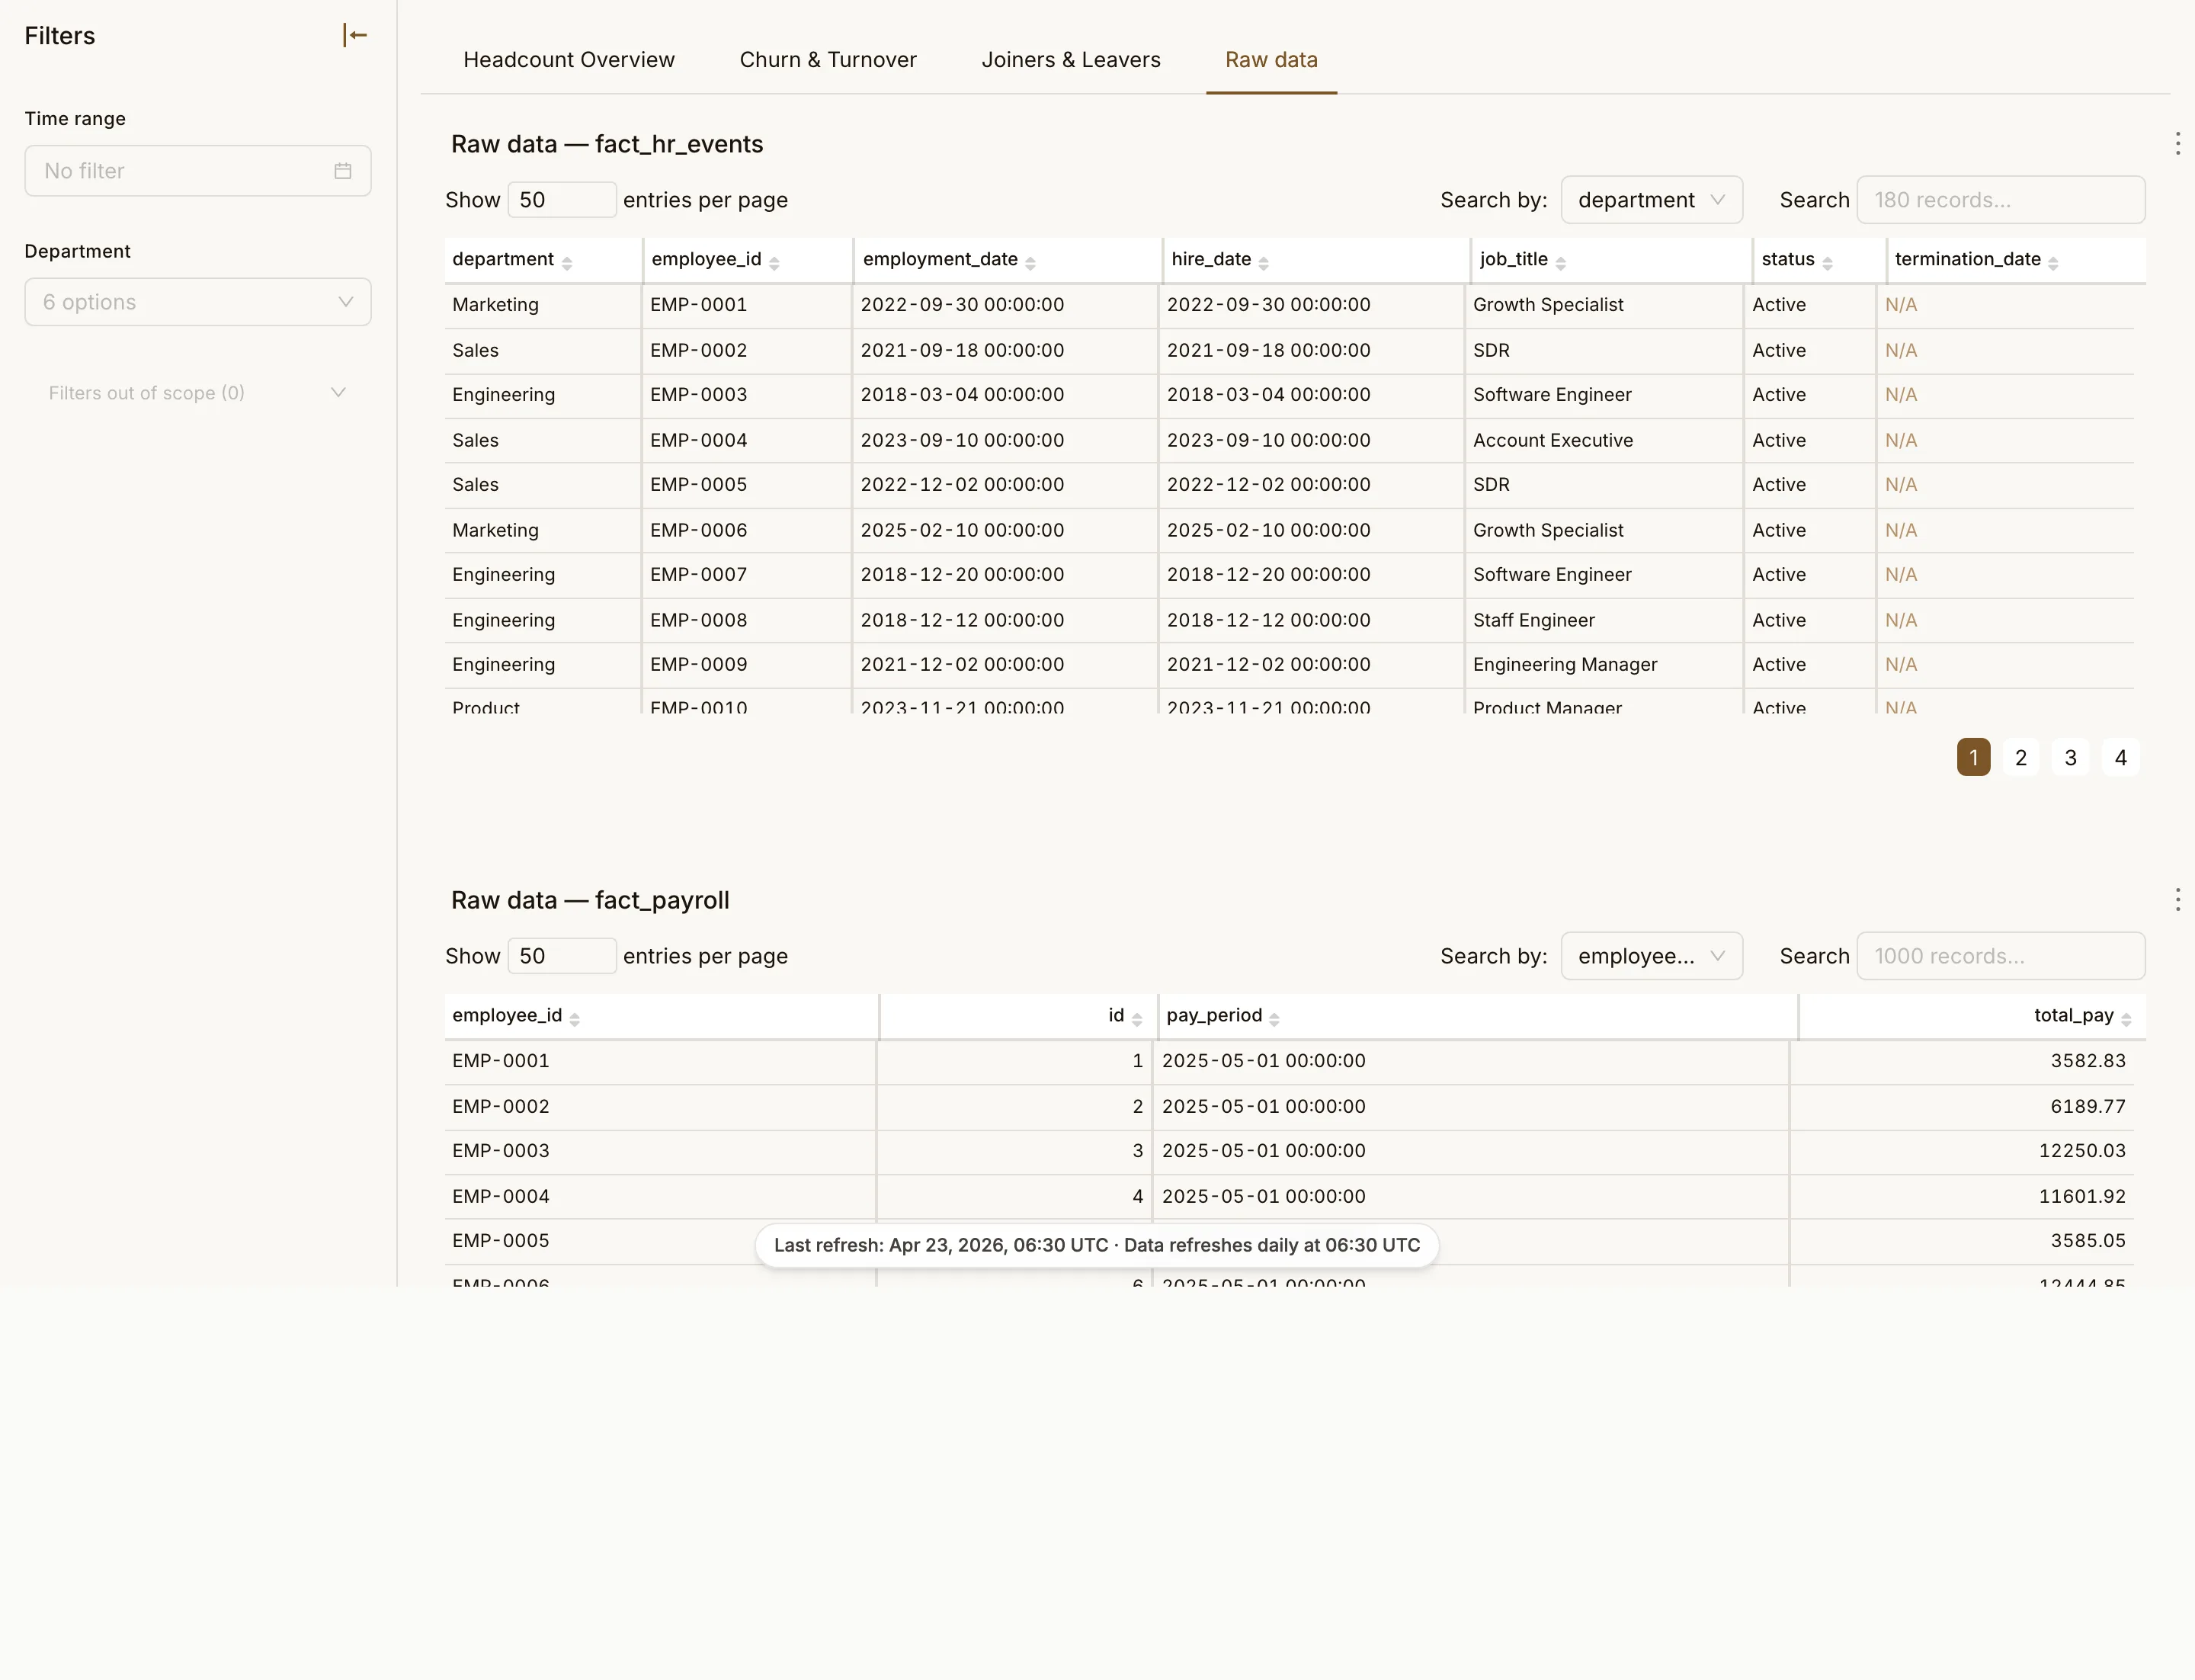Open fact_hr_events chart options menu

(2177, 143)
